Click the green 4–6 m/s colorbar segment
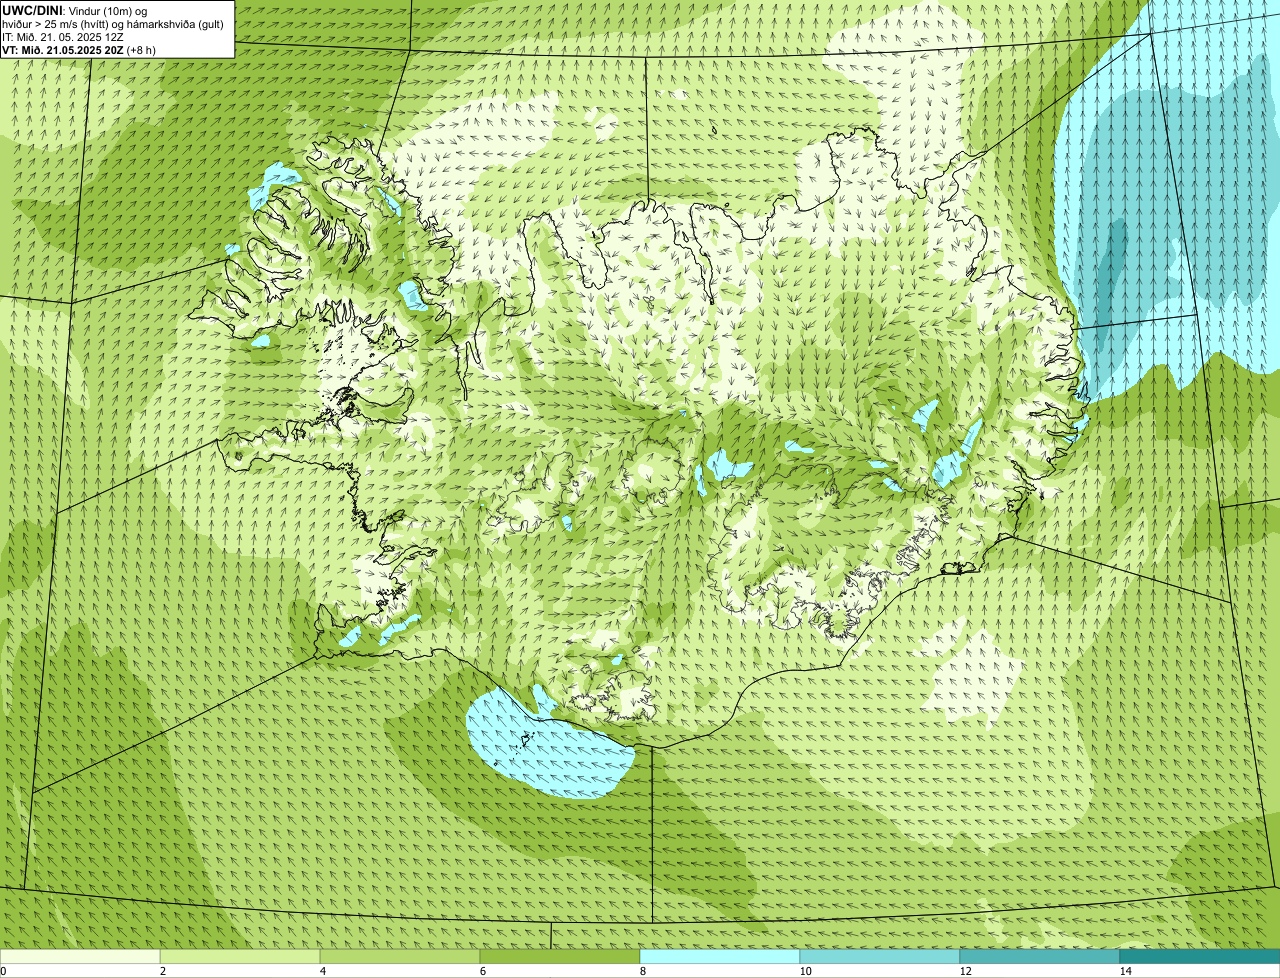The height and width of the screenshot is (978, 1280). coord(400,956)
